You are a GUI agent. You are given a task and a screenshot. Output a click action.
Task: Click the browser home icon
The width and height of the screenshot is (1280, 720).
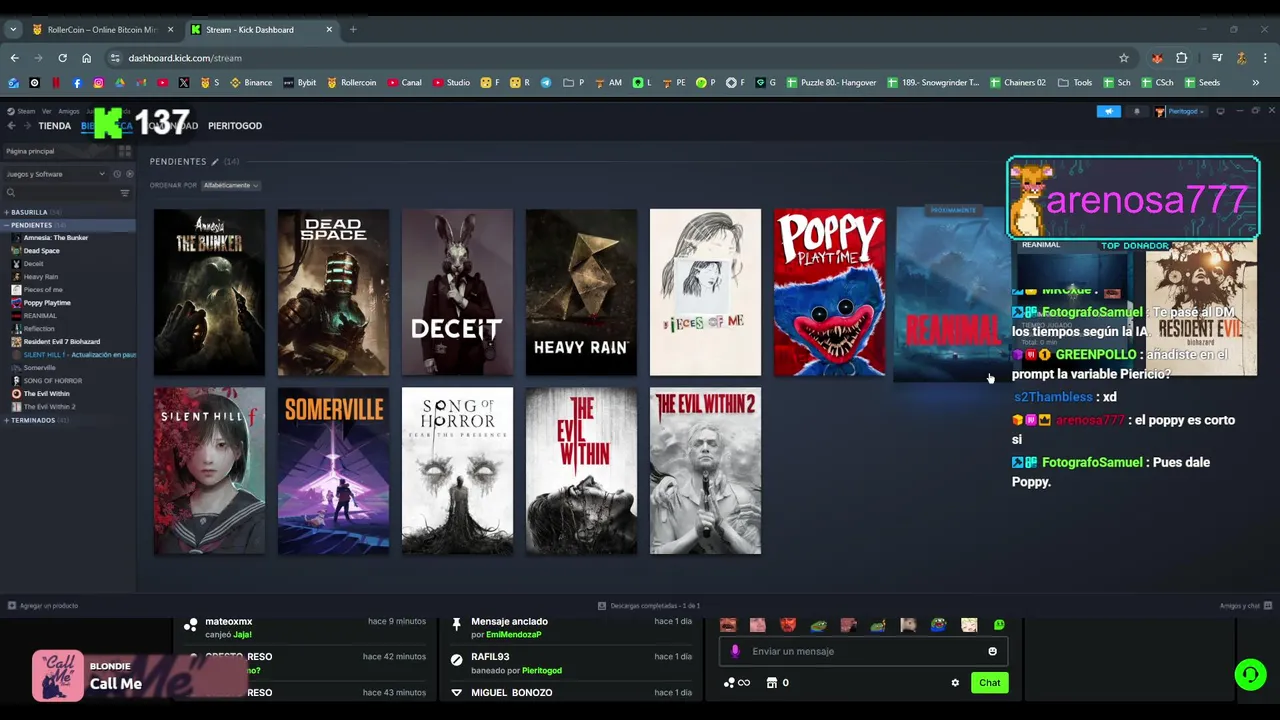click(x=86, y=58)
